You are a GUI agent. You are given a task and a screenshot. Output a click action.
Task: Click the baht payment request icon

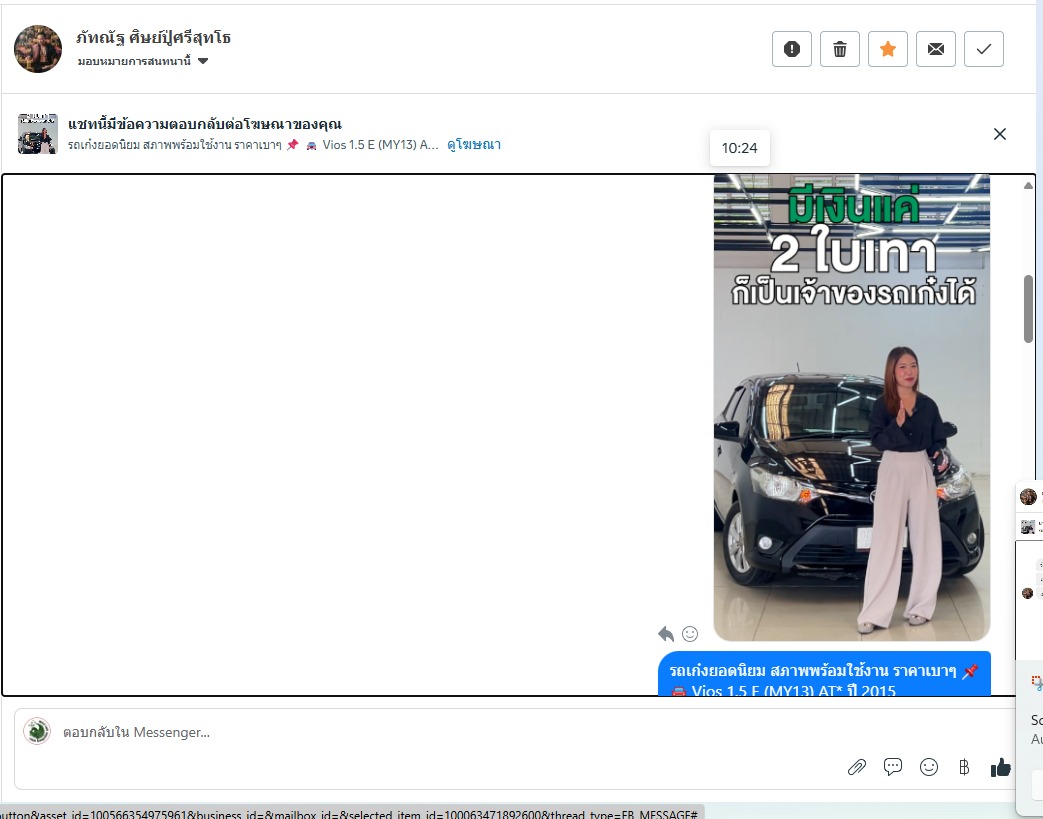point(964,767)
